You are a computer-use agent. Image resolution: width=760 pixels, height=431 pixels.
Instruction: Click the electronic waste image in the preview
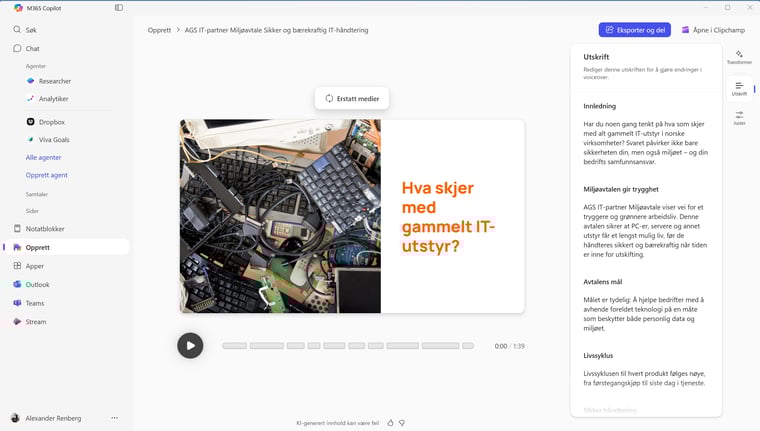pos(280,216)
